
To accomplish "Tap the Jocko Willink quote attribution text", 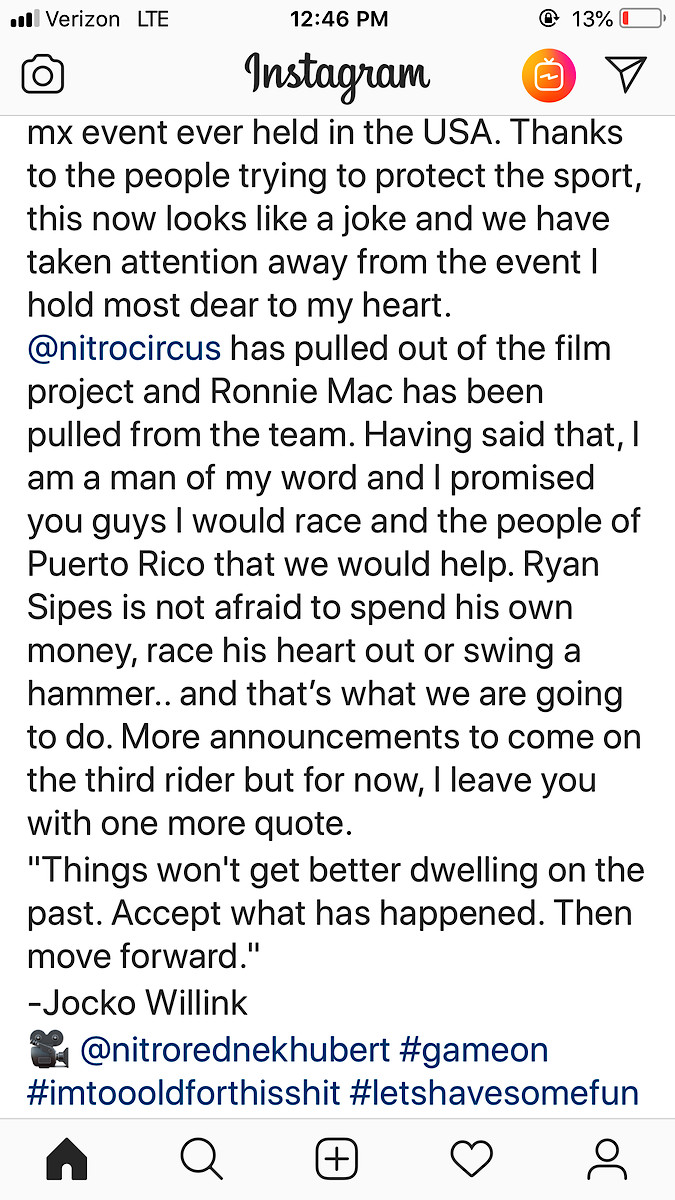I will coord(137,1001).
